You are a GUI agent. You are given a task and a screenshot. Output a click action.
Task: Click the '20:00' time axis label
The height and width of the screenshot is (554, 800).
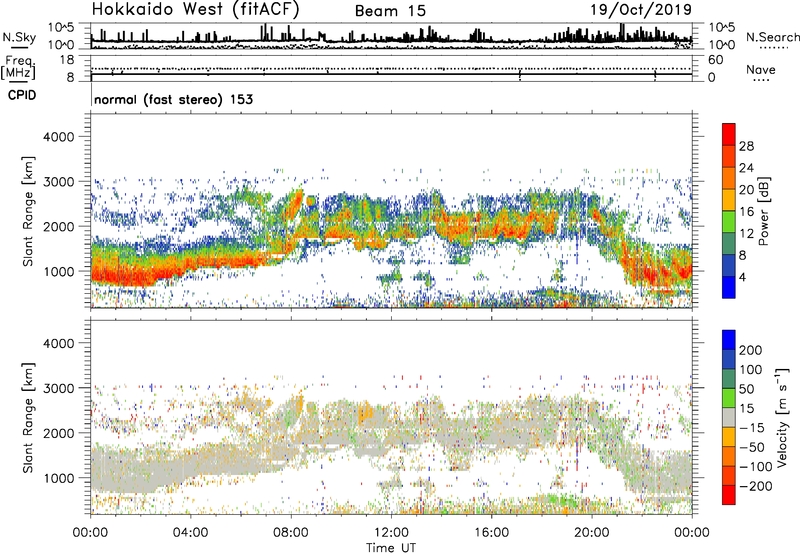coord(592,533)
